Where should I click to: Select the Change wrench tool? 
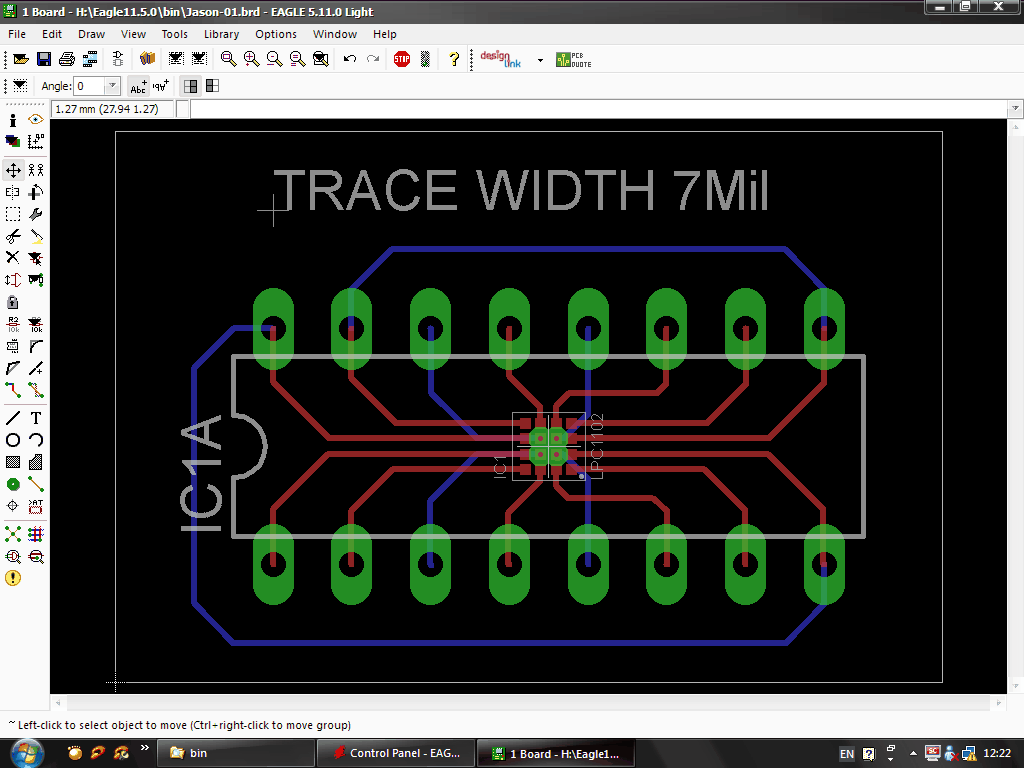click(x=36, y=214)
